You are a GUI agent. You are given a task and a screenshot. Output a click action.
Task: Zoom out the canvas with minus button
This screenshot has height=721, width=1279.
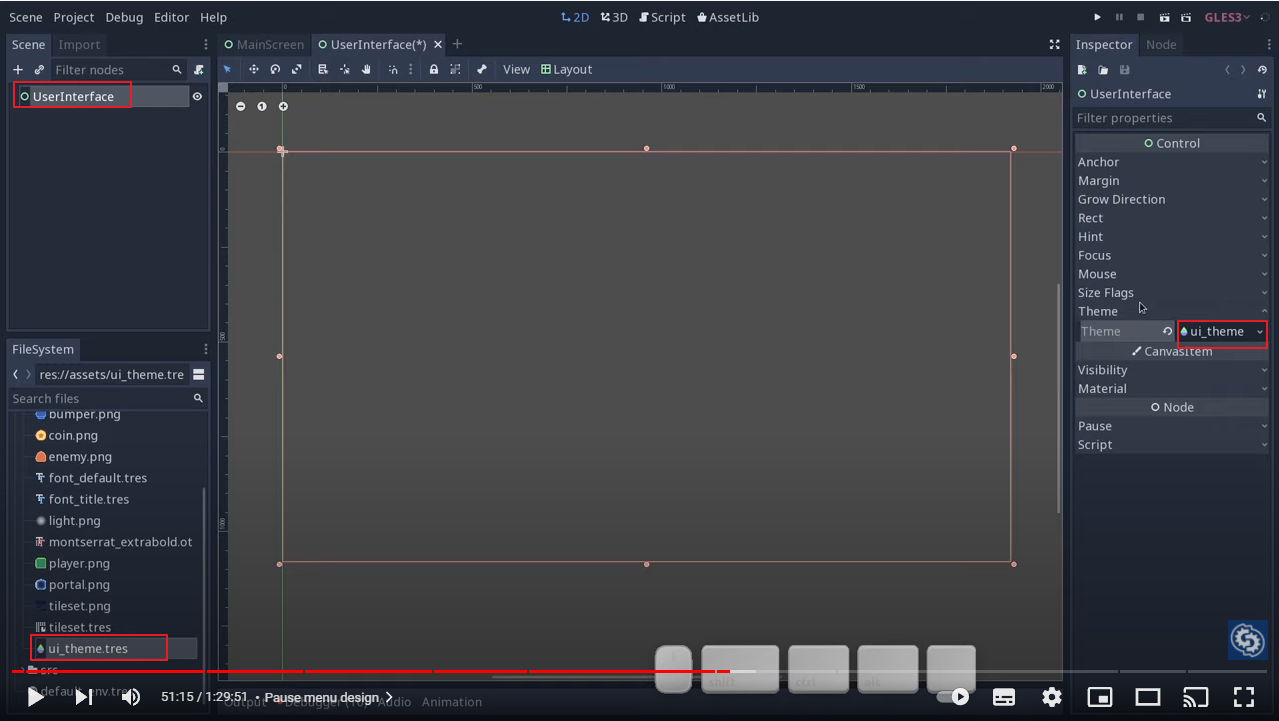[240, 106]
